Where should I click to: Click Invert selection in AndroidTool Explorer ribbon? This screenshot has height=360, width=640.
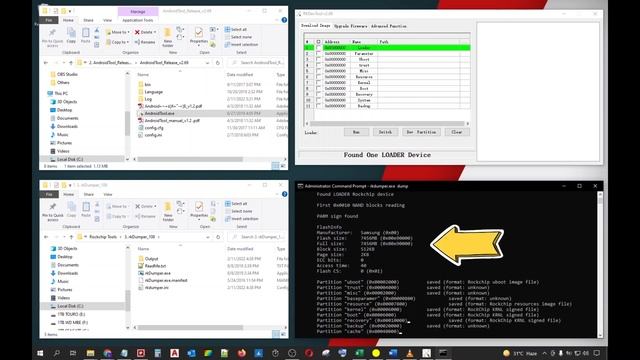(242, 44)
